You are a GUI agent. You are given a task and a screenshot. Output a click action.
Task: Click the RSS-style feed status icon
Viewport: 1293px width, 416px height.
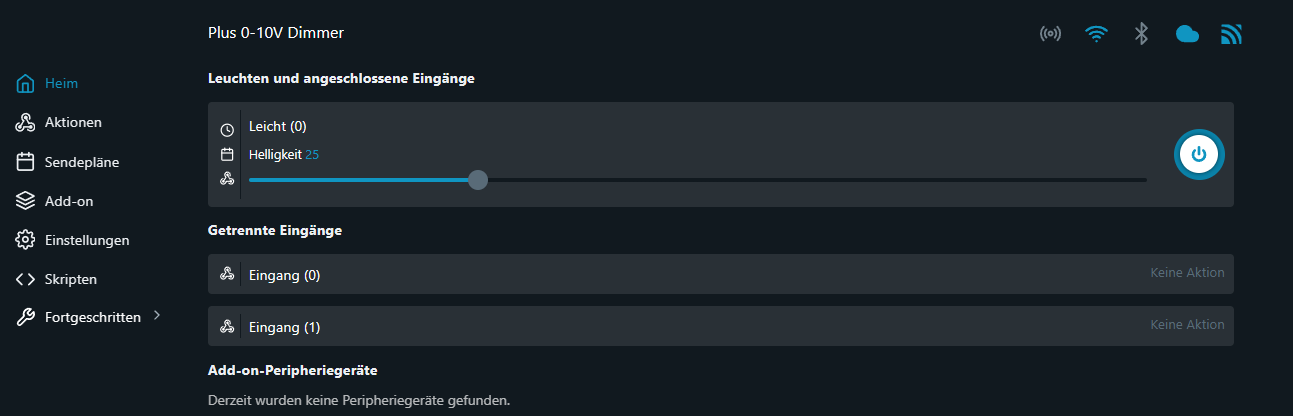point(1231,34)
